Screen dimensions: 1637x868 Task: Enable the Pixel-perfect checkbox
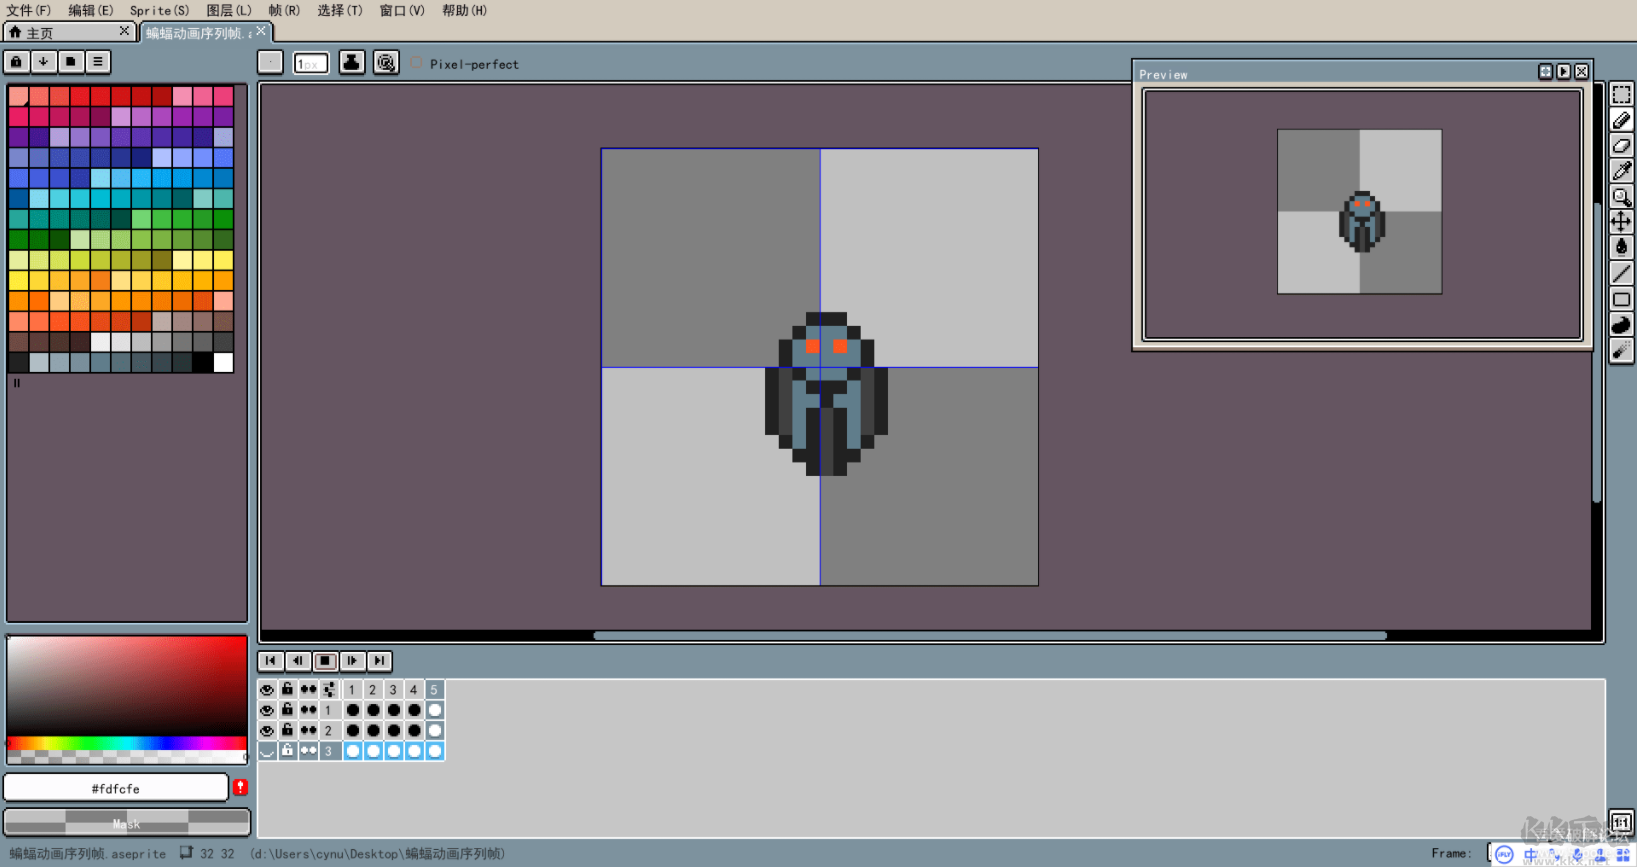click(x=416, y=64)
